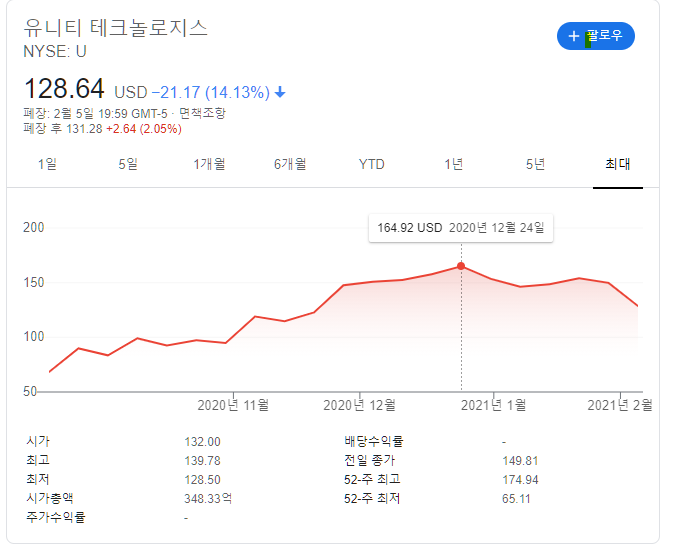Click the 면책조항 disclaimer link
673x552 pixels.
[x=202, y=114]
